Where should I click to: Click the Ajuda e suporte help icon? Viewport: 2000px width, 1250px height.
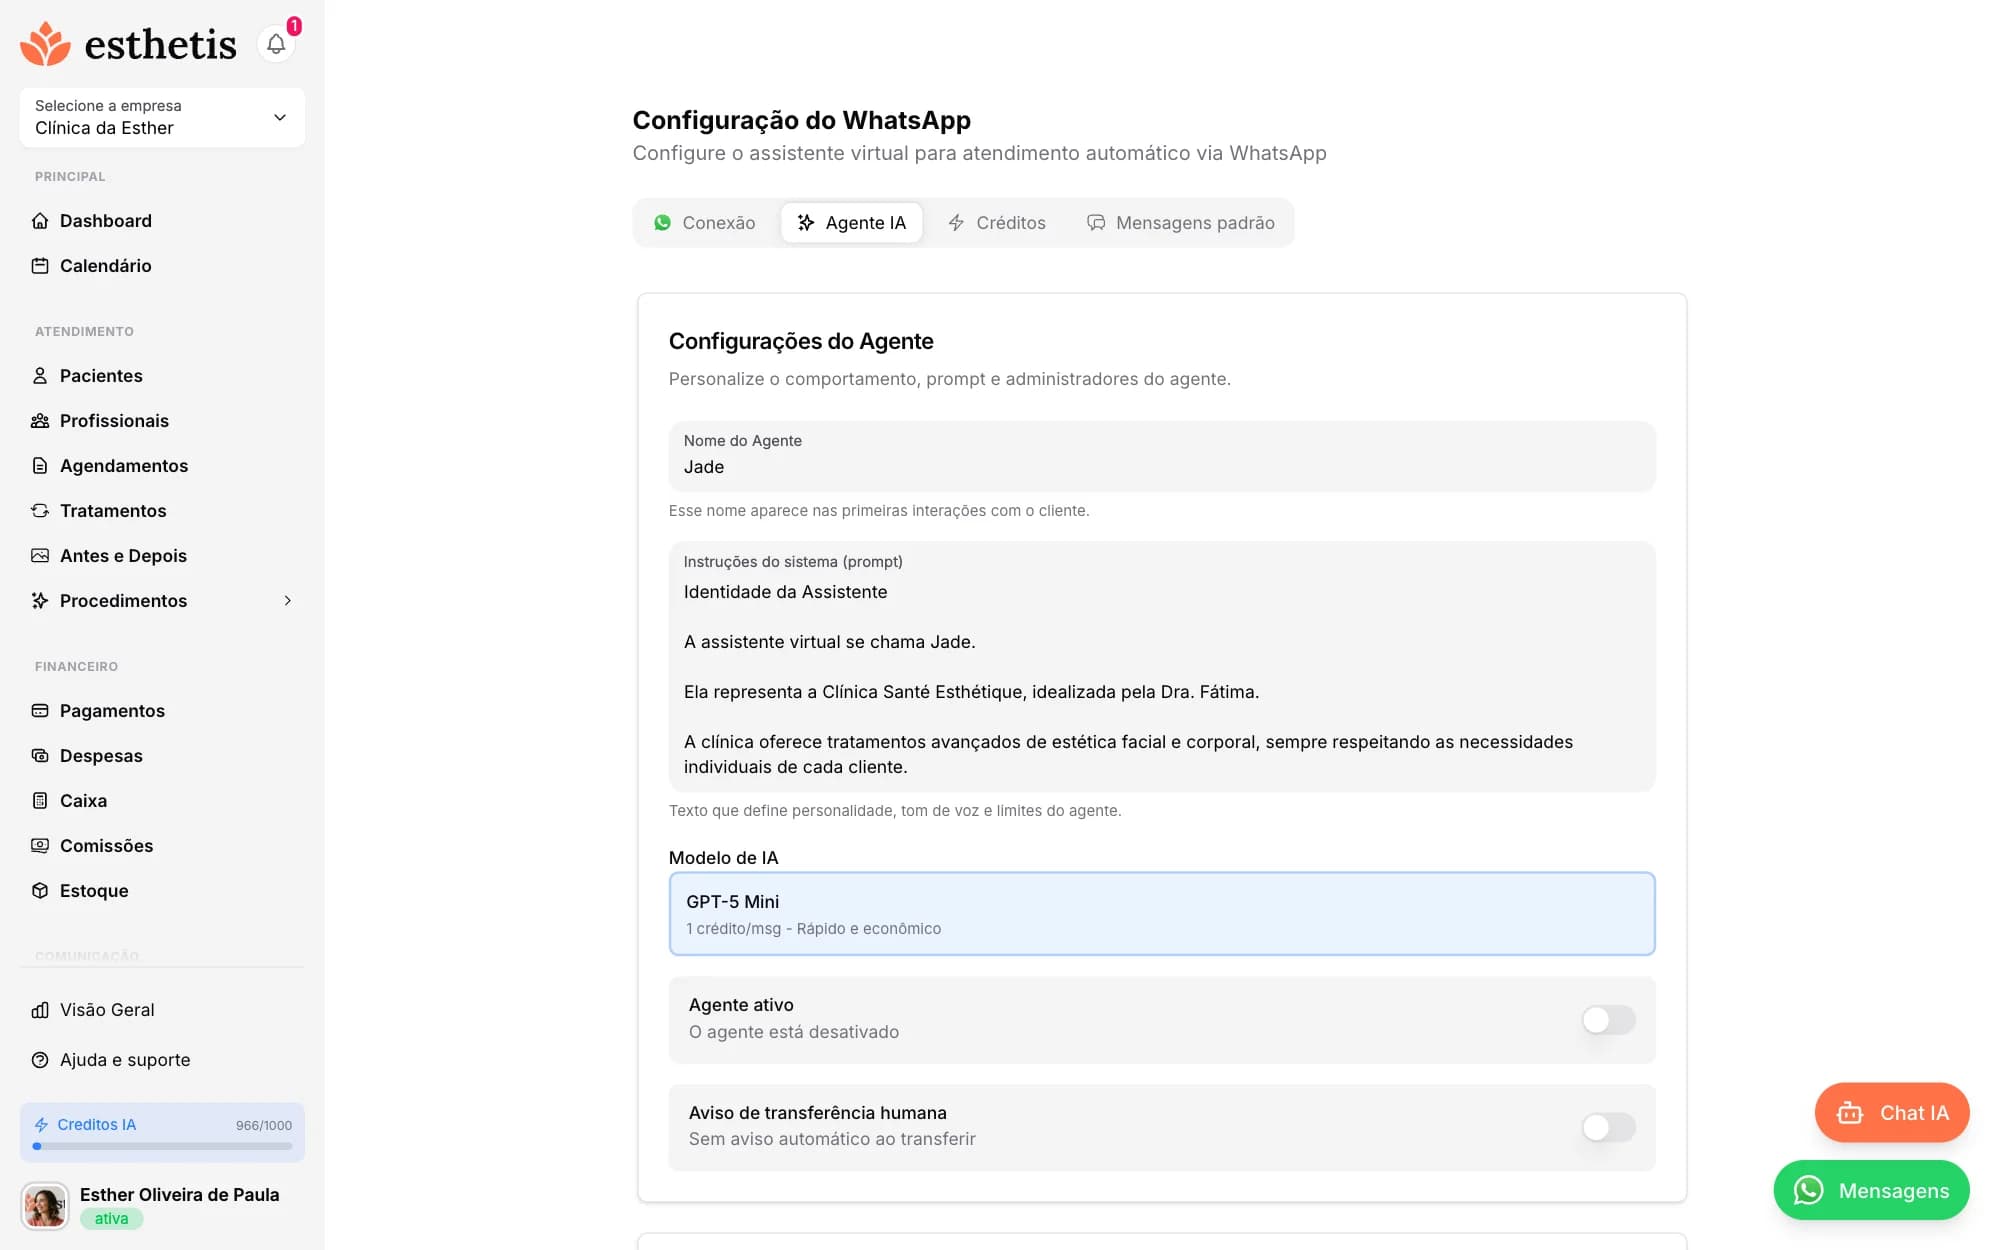coord(40,1060)
